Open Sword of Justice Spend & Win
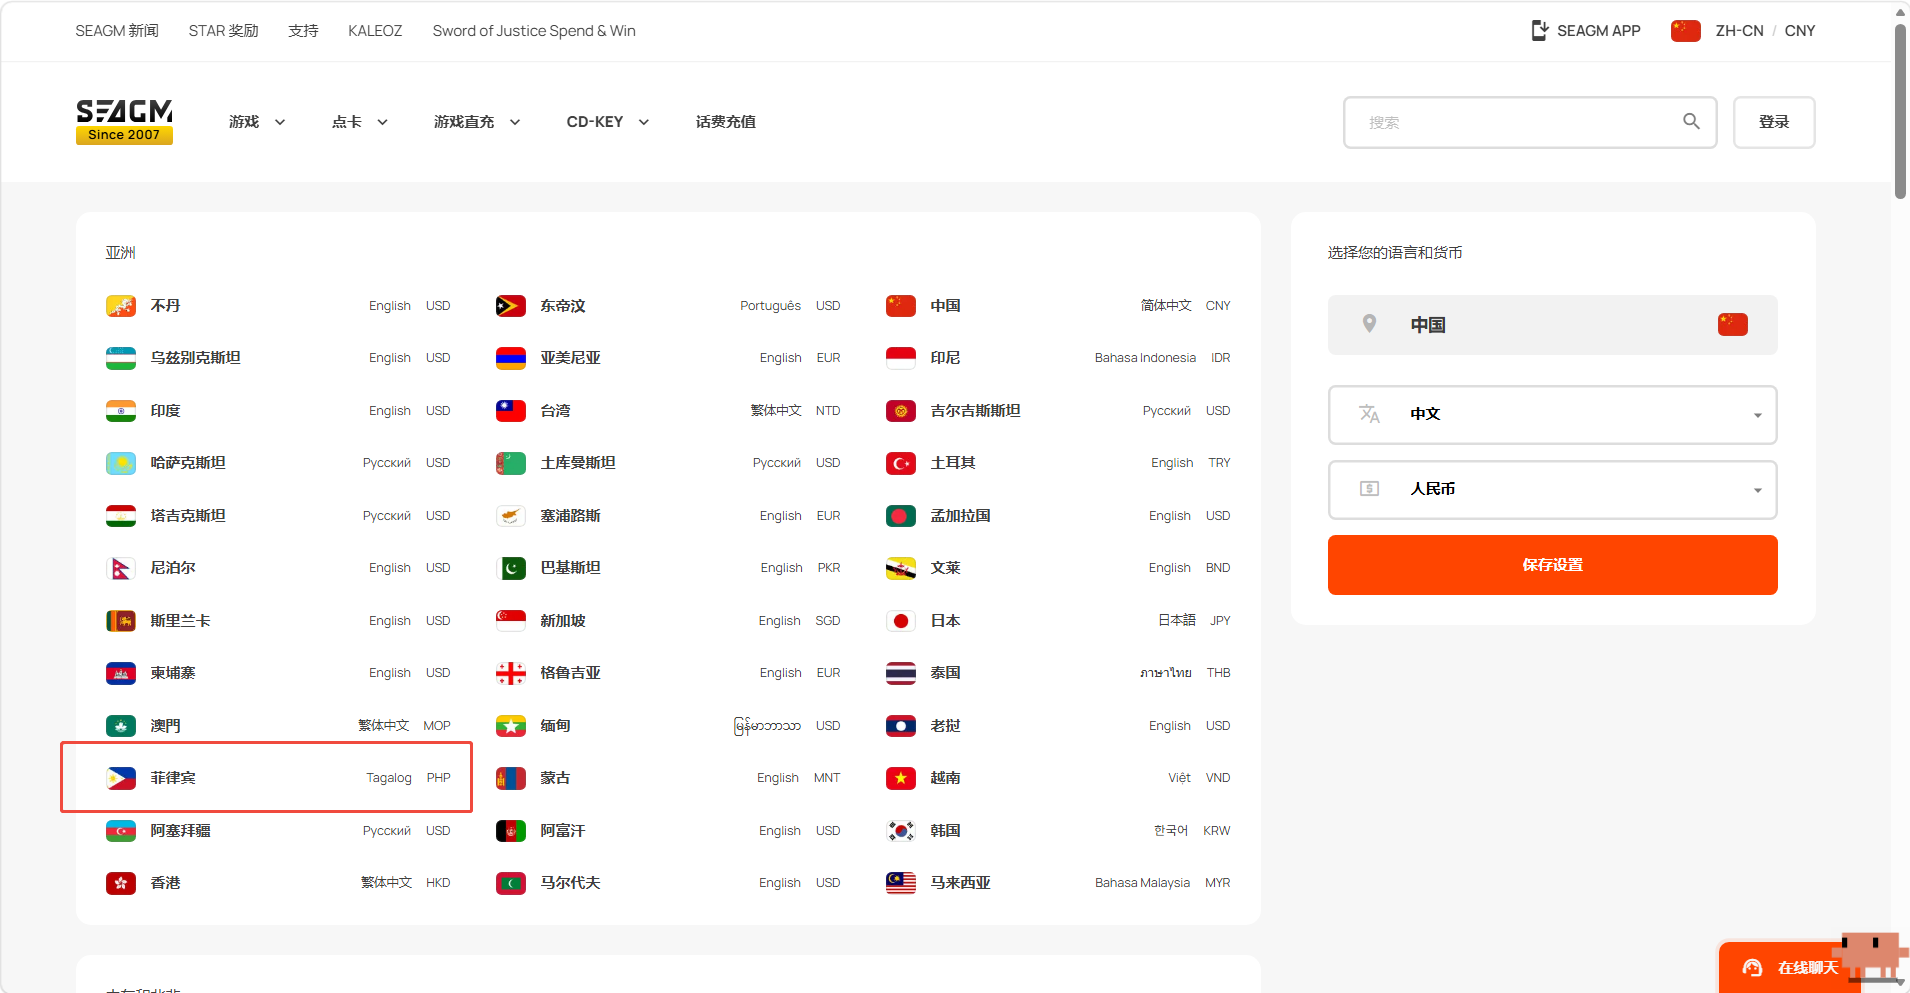Viewport: 1910px width, 993px height. click(x=534, y=31)
